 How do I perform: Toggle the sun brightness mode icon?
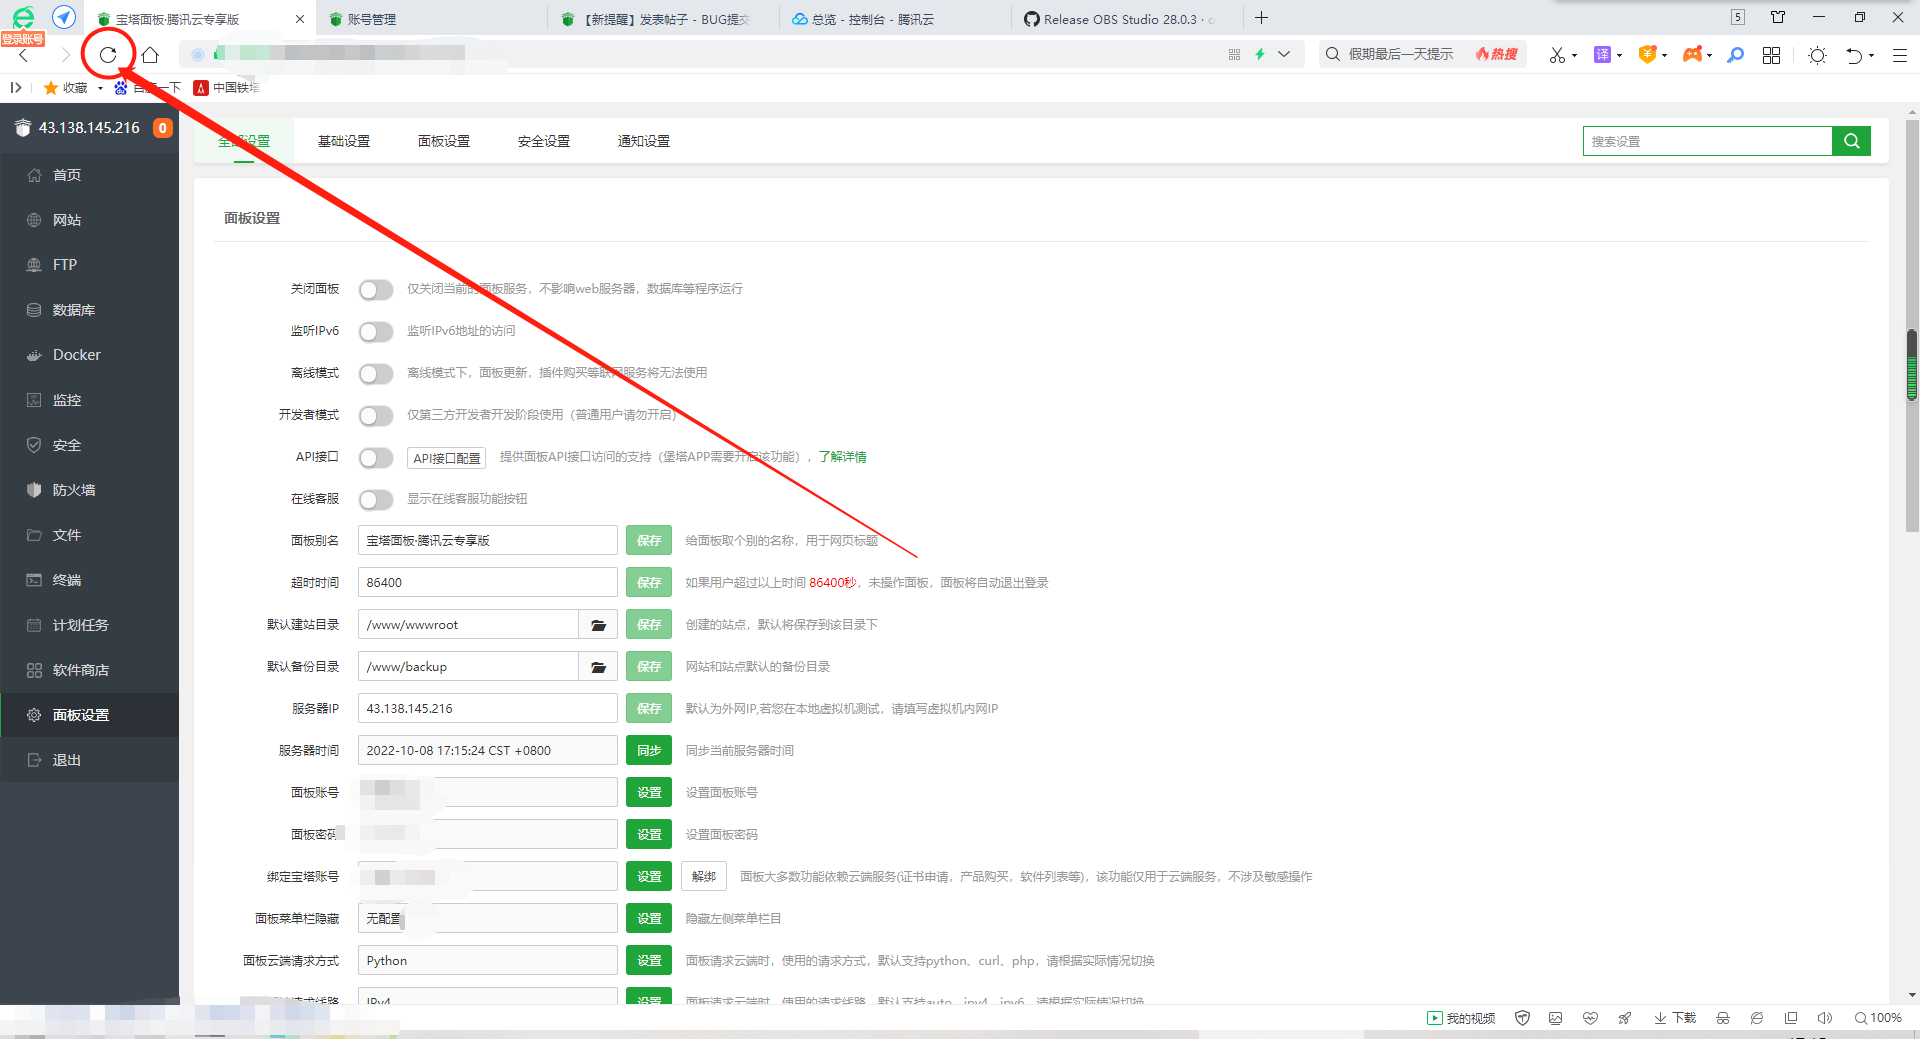pyautogui.click(x=1817, y=55)
